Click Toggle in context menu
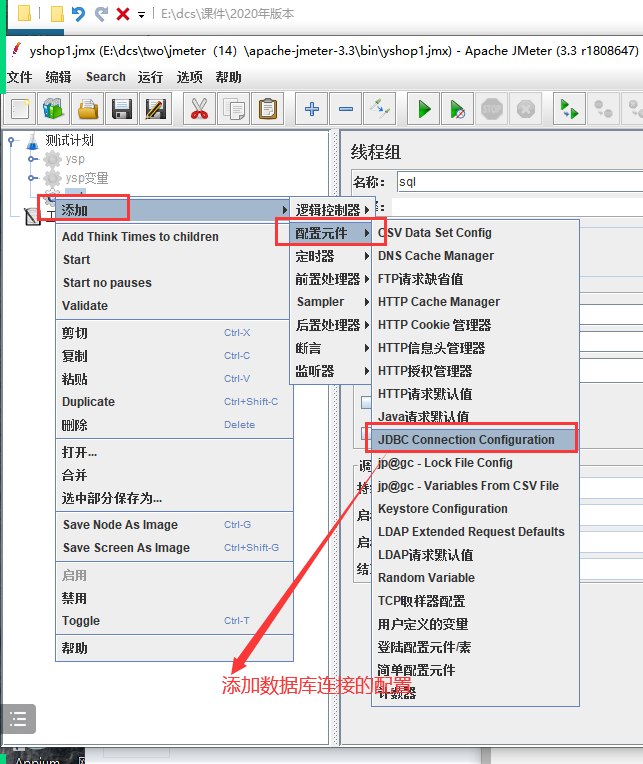Viewport: 643px width, 764px height. (174, 621)
